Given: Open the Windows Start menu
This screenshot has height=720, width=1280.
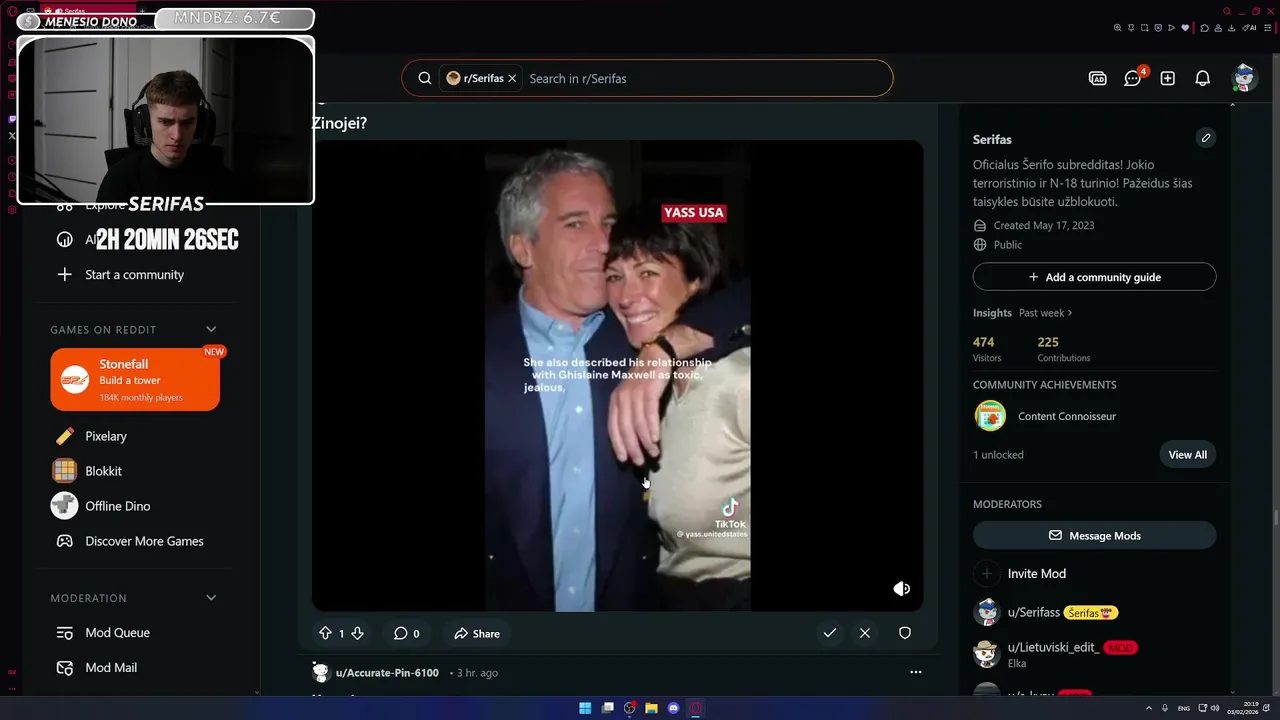Looking at the screenshot, I should (585, 708).
